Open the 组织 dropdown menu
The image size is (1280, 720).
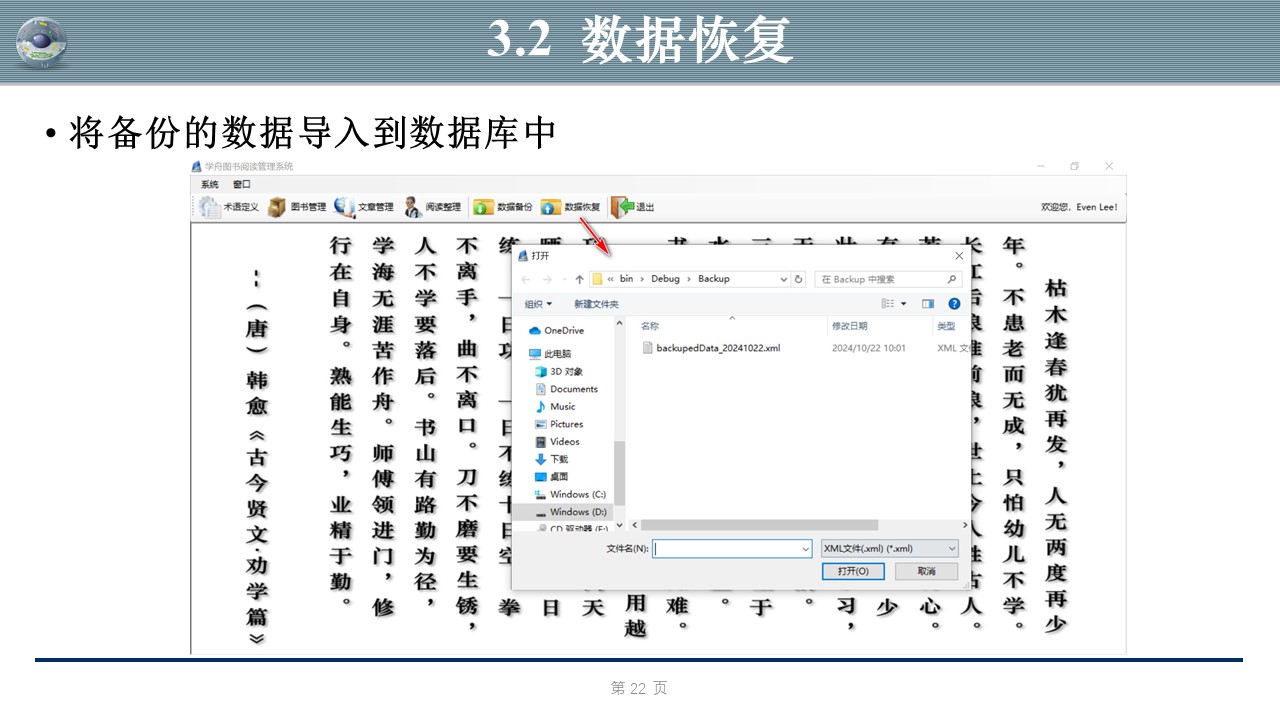[538, 304]
